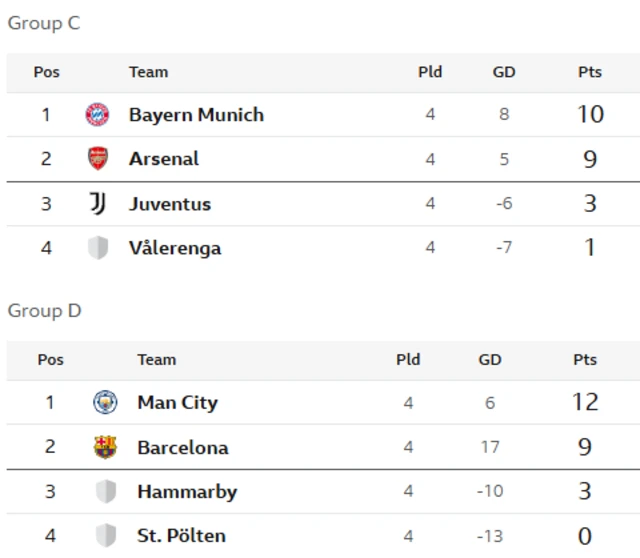Open the Hammarby team link
The width and height of the screenshot is (640, 558).
(187, 491)
